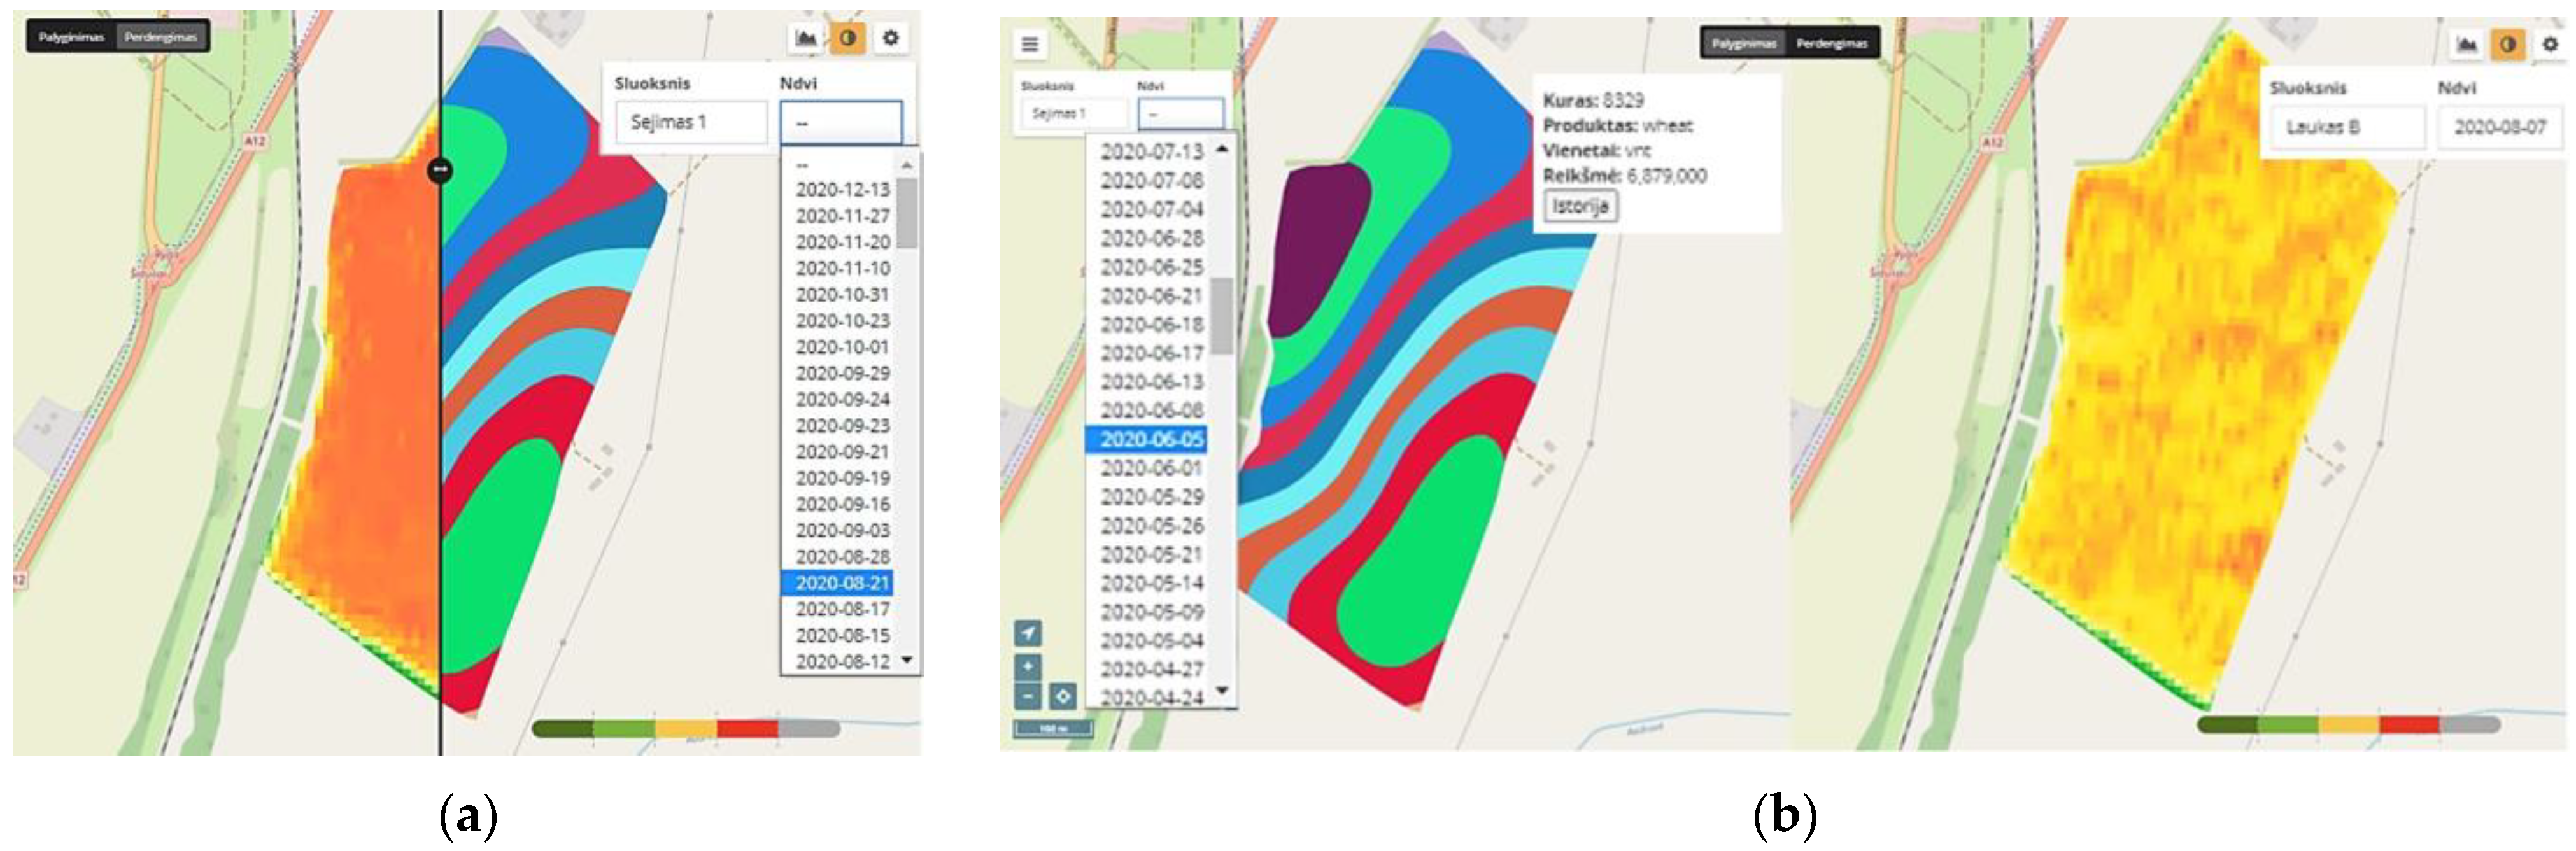This screenshot has height=851, width=2576.
Task: Click the navigation arrow locate icon
Action: tap(1027, 633)
